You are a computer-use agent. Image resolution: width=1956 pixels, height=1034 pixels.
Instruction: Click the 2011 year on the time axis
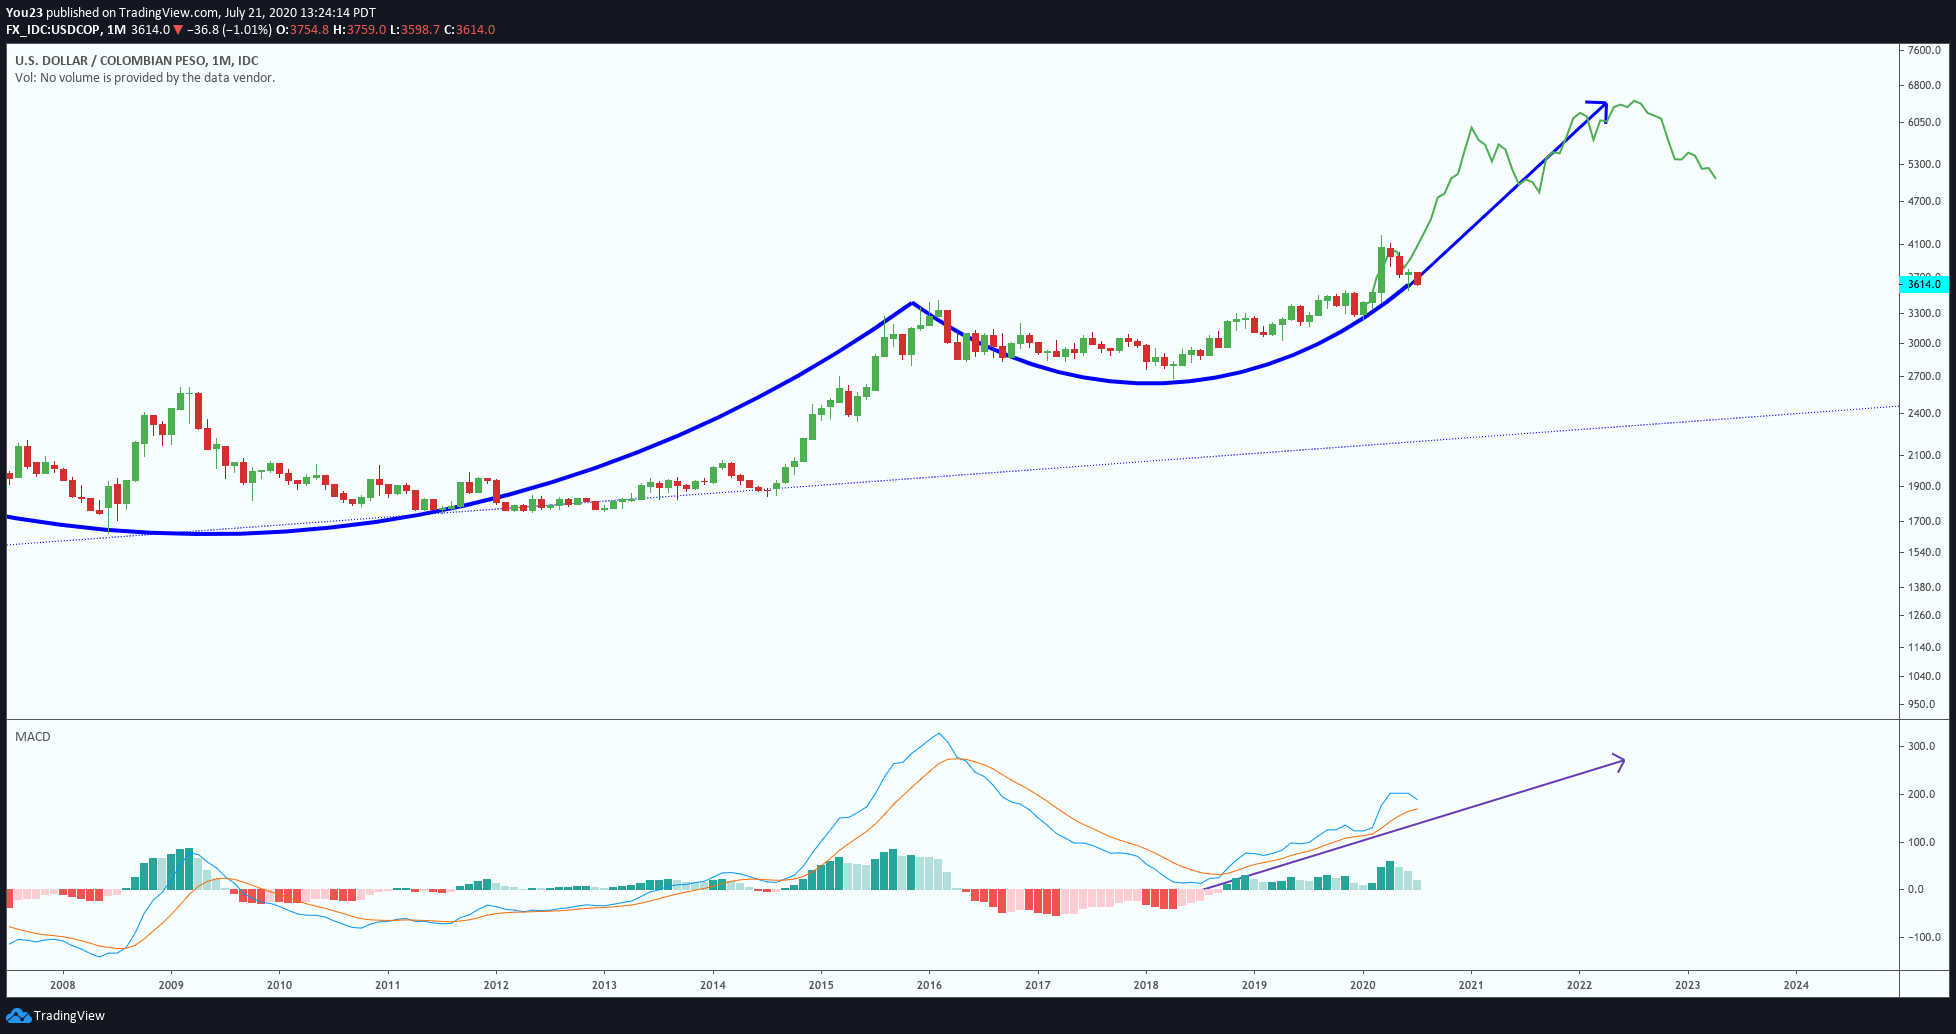click(388, 985)
